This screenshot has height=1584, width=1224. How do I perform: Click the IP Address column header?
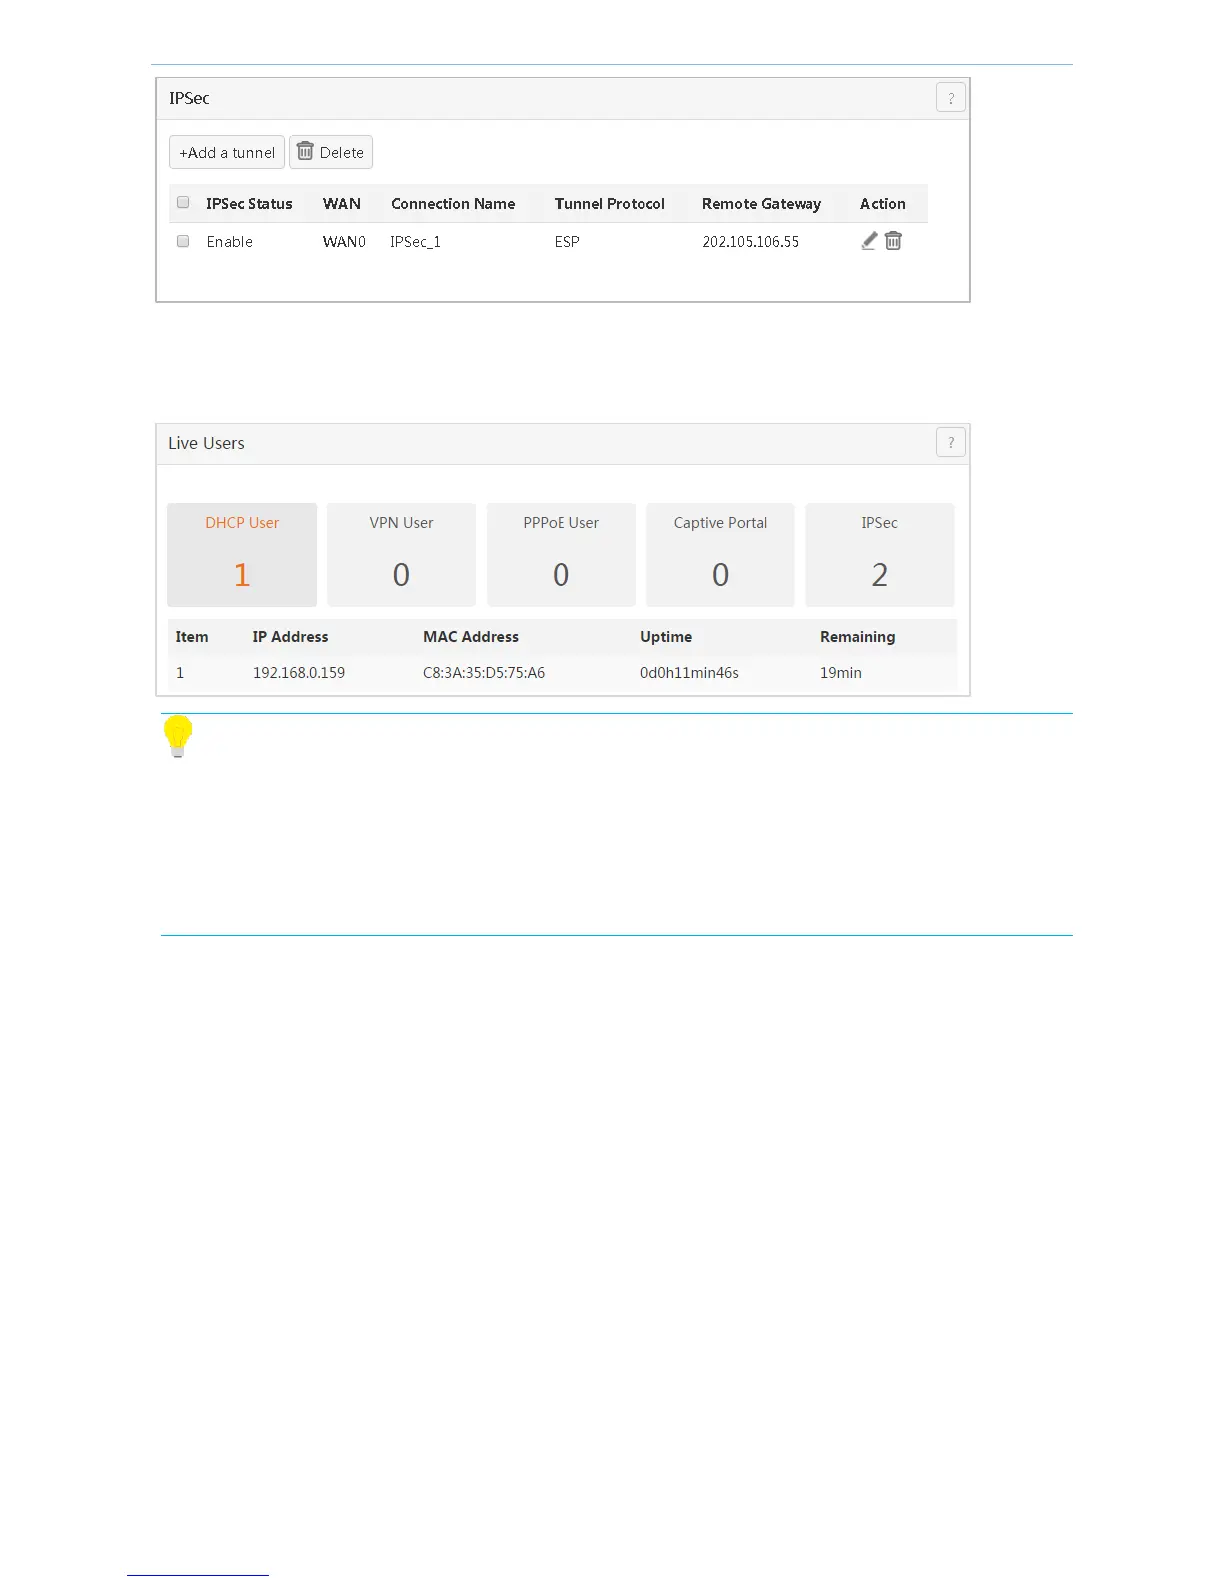click(x=290, y=637)
